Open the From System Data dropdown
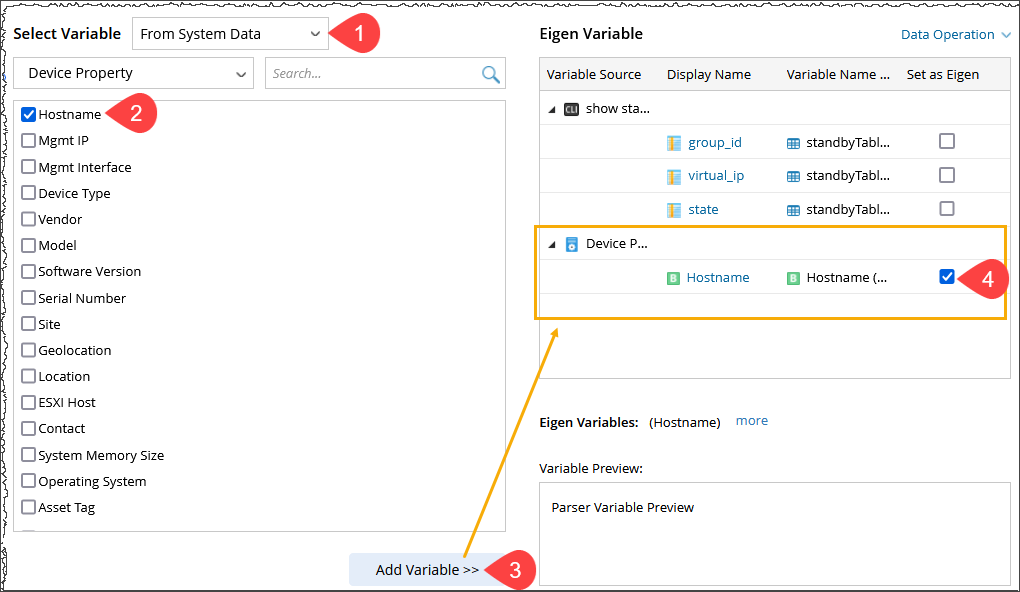 click(x=230, y=34)
